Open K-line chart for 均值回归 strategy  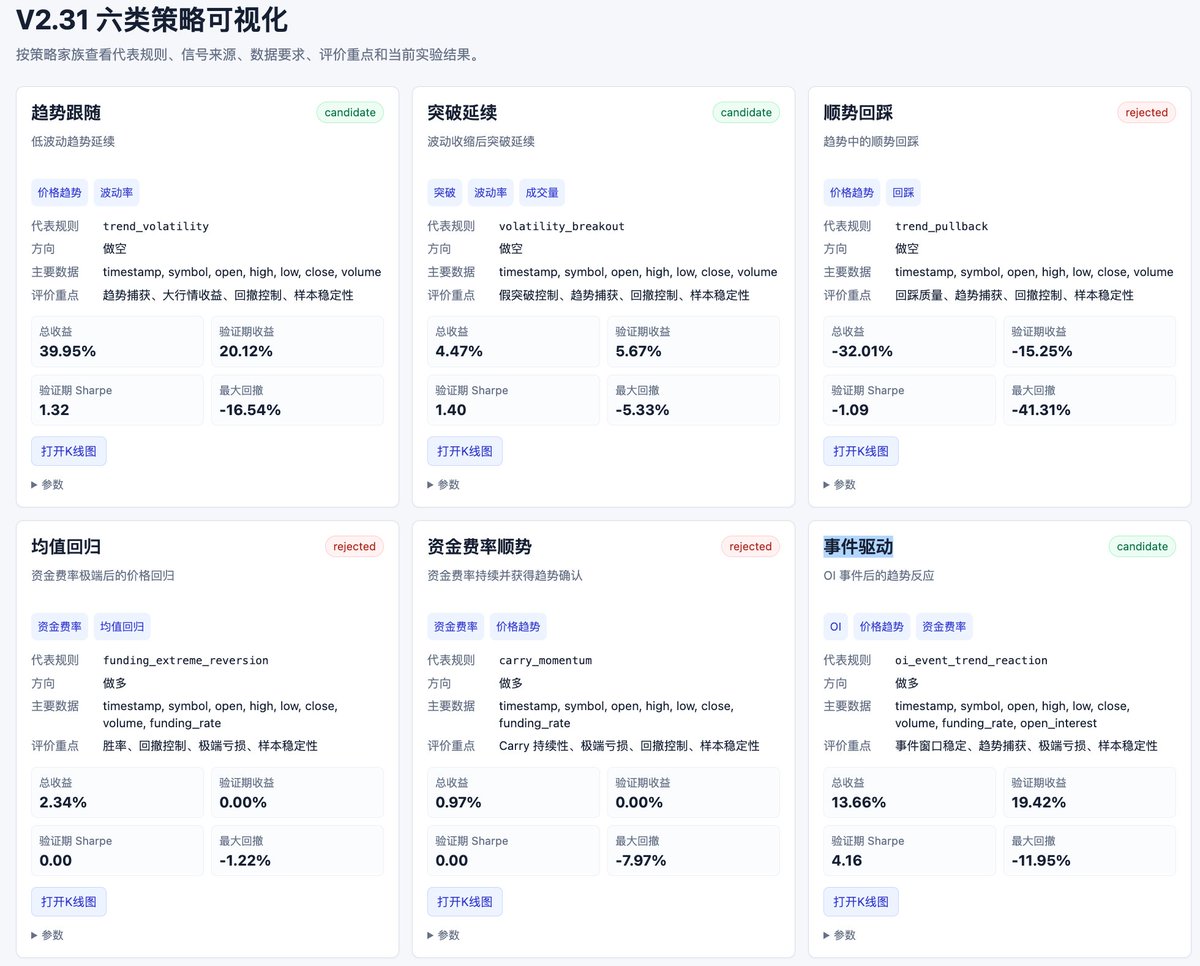(69, 902)
